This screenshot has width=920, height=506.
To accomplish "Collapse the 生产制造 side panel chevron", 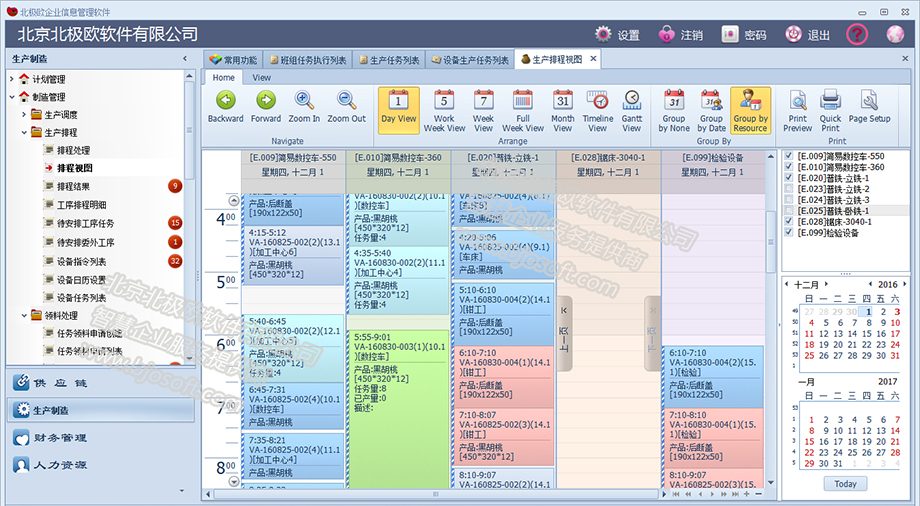I will [185, 59].
